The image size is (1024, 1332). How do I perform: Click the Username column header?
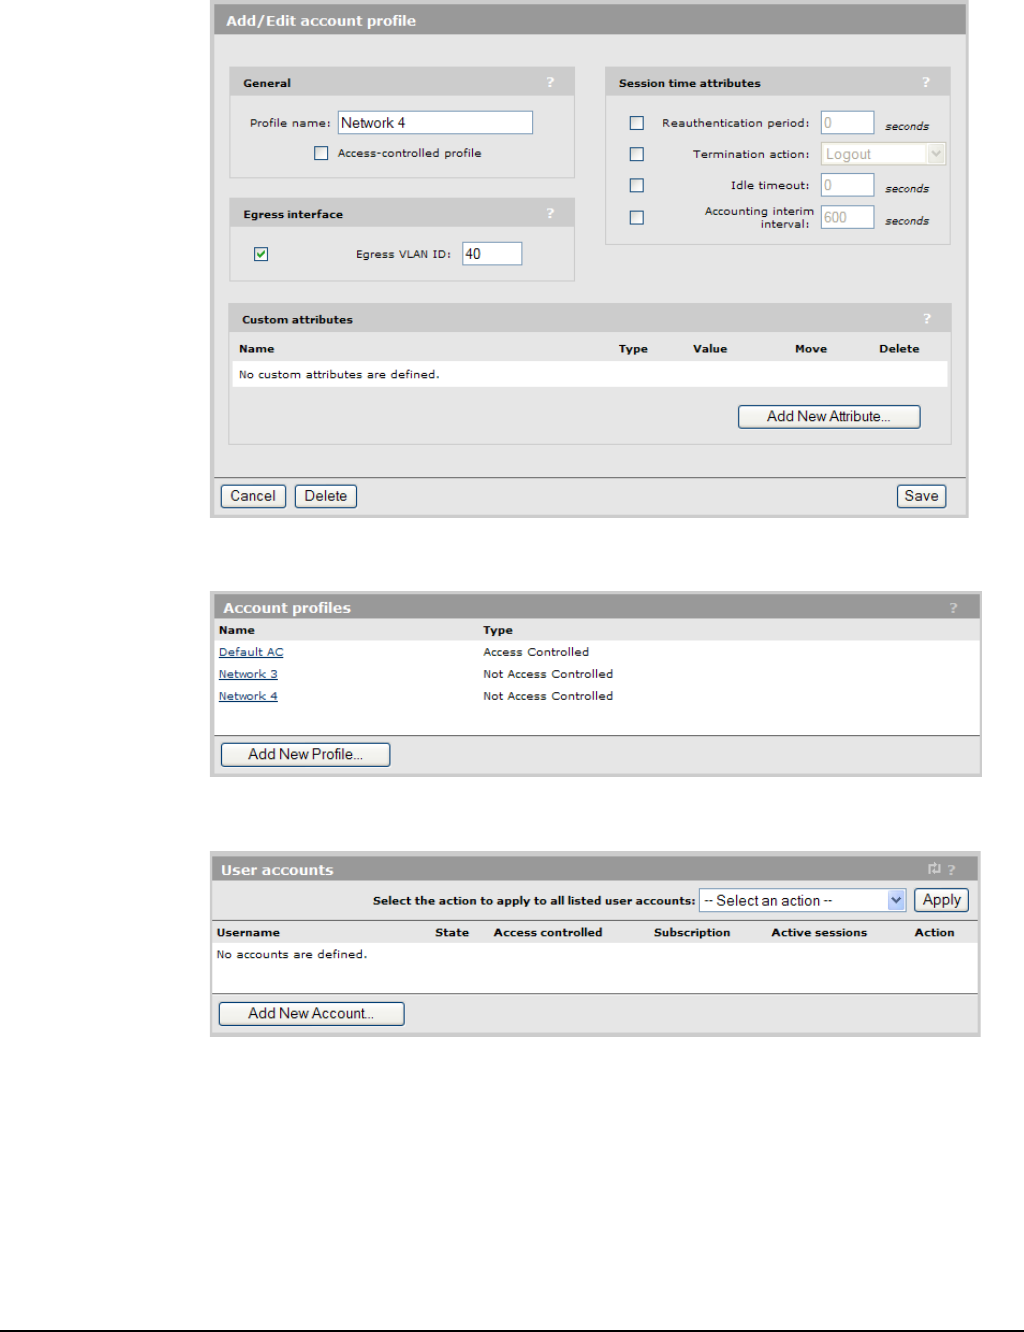point(248,932)
